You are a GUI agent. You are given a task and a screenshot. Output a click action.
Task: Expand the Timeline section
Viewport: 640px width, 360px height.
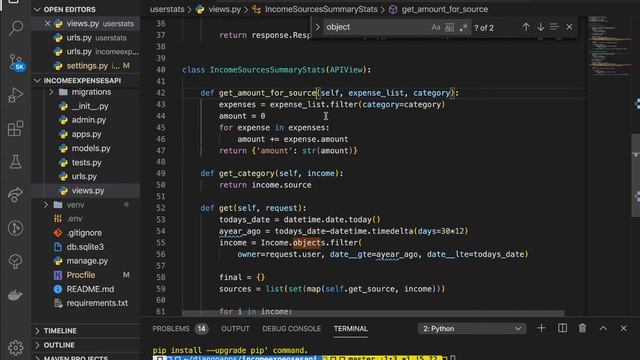pyautogui.click(x=60, y=331)
